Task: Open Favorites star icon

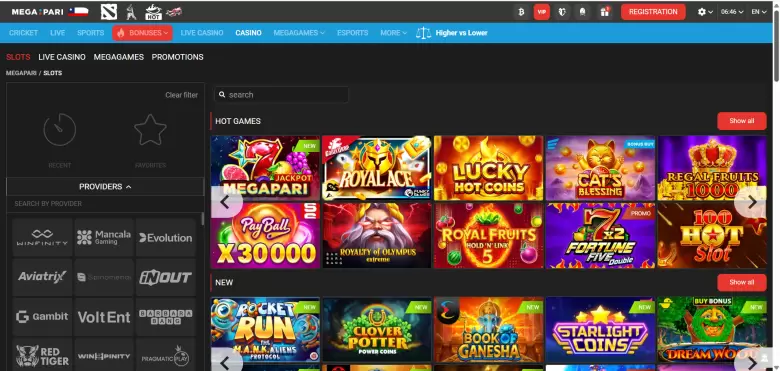Action: [x=150, y=130]
